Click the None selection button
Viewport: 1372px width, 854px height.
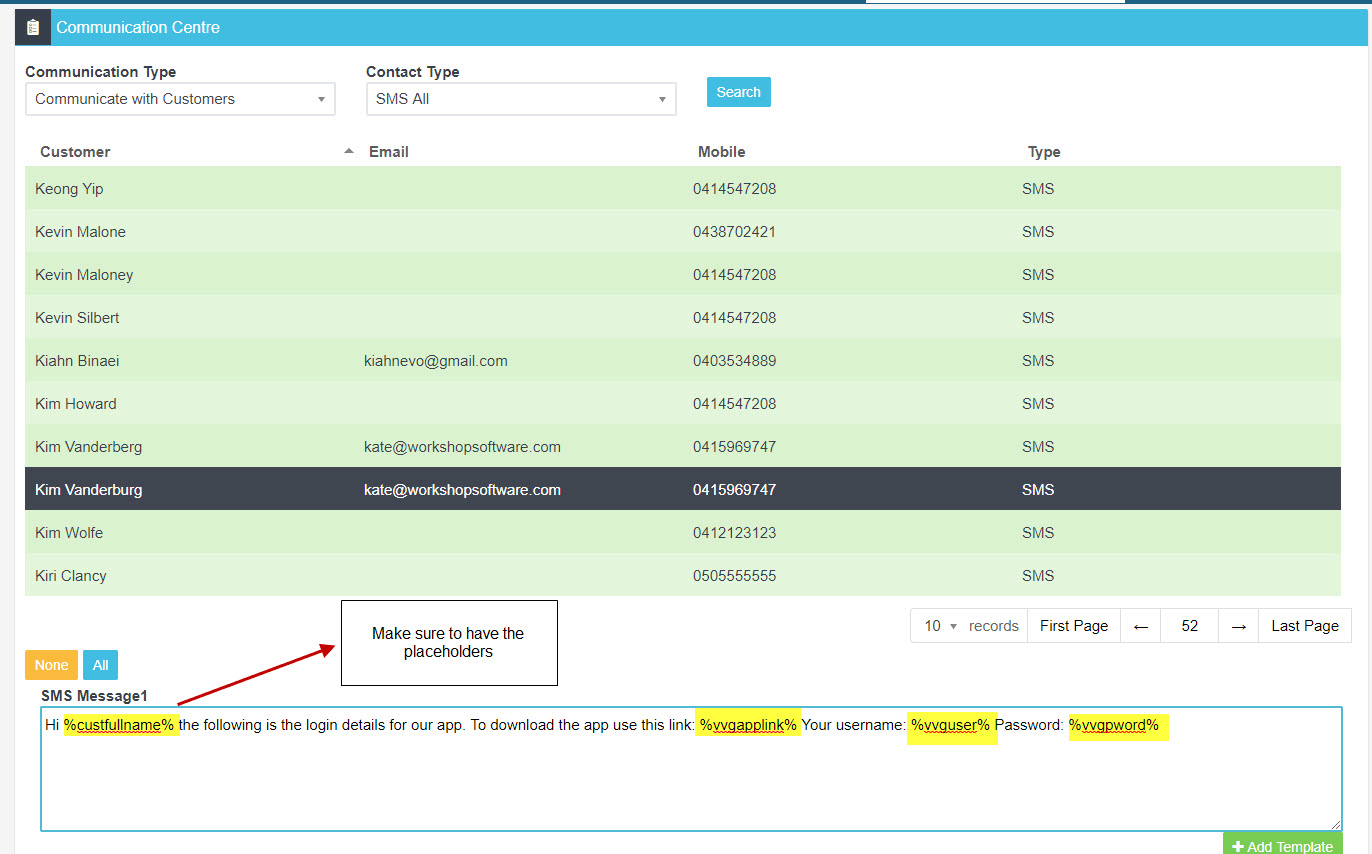click(51, 665)
